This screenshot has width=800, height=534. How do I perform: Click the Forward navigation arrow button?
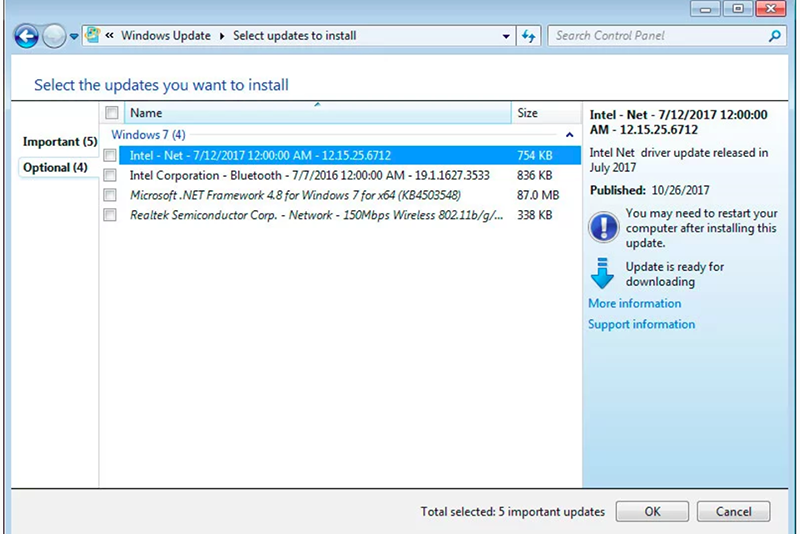coord(54,37)
